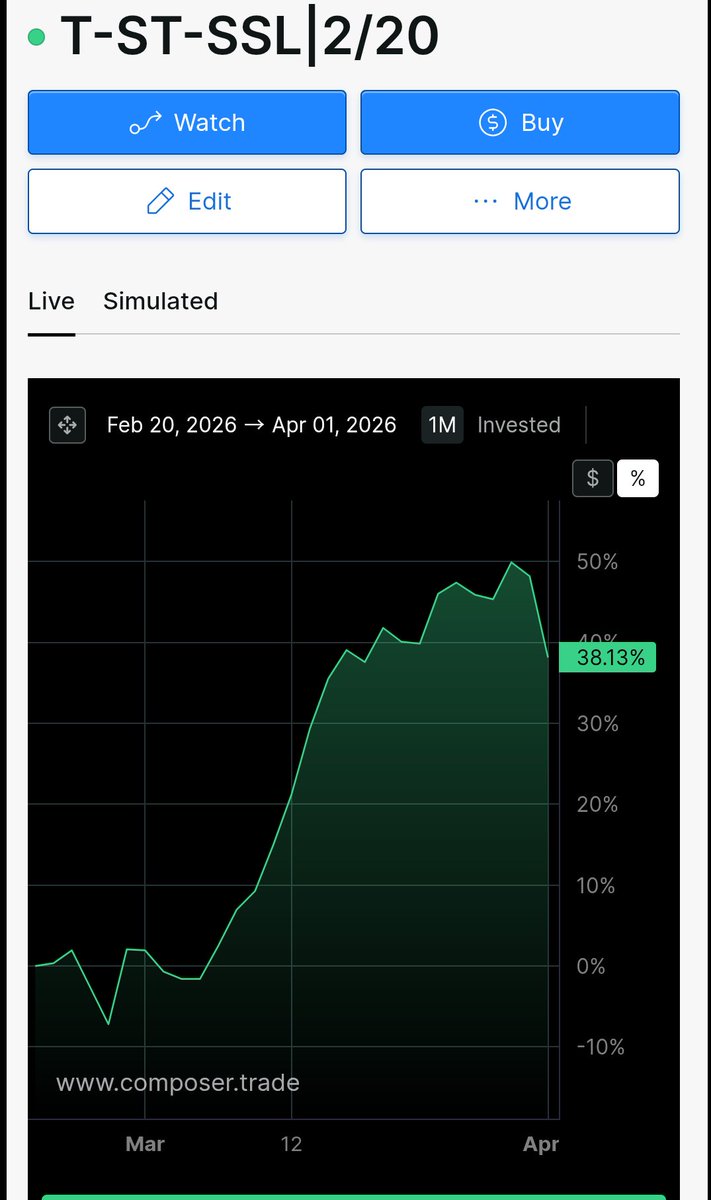This screenshot has height=1200, width=711.
Task: Select the 1M time range
Action: tap(442, 425)
